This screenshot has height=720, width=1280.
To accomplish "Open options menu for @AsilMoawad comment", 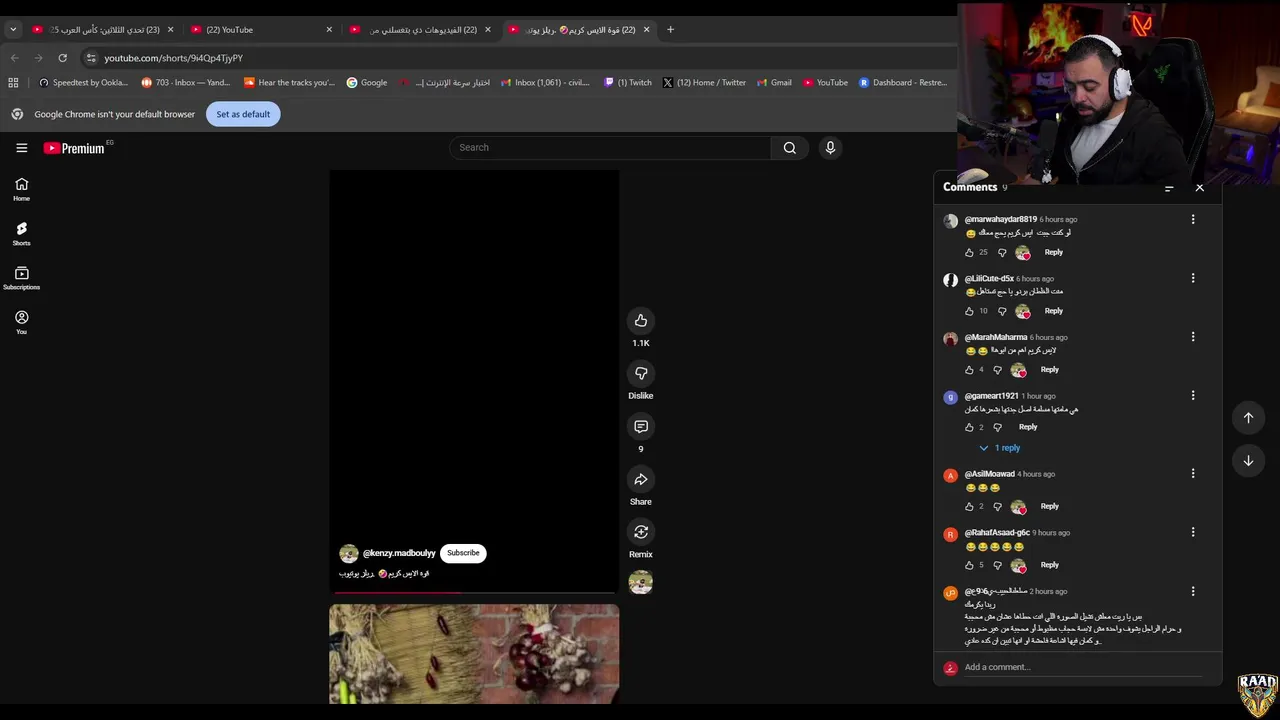I will (1193, 474).
